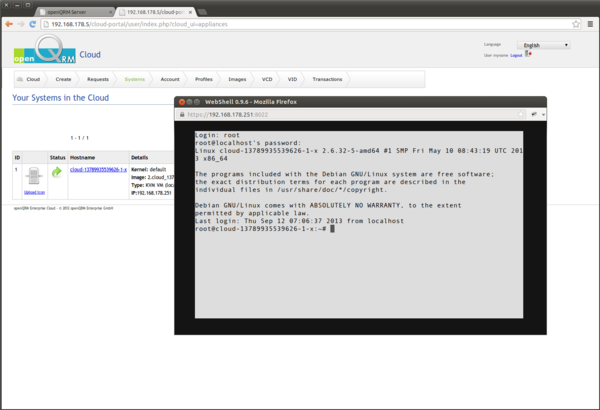Image resolution: width=600 pixels, height=410 pixels.
Task: Close the openQRM Server tab
Action: (111, 12)
